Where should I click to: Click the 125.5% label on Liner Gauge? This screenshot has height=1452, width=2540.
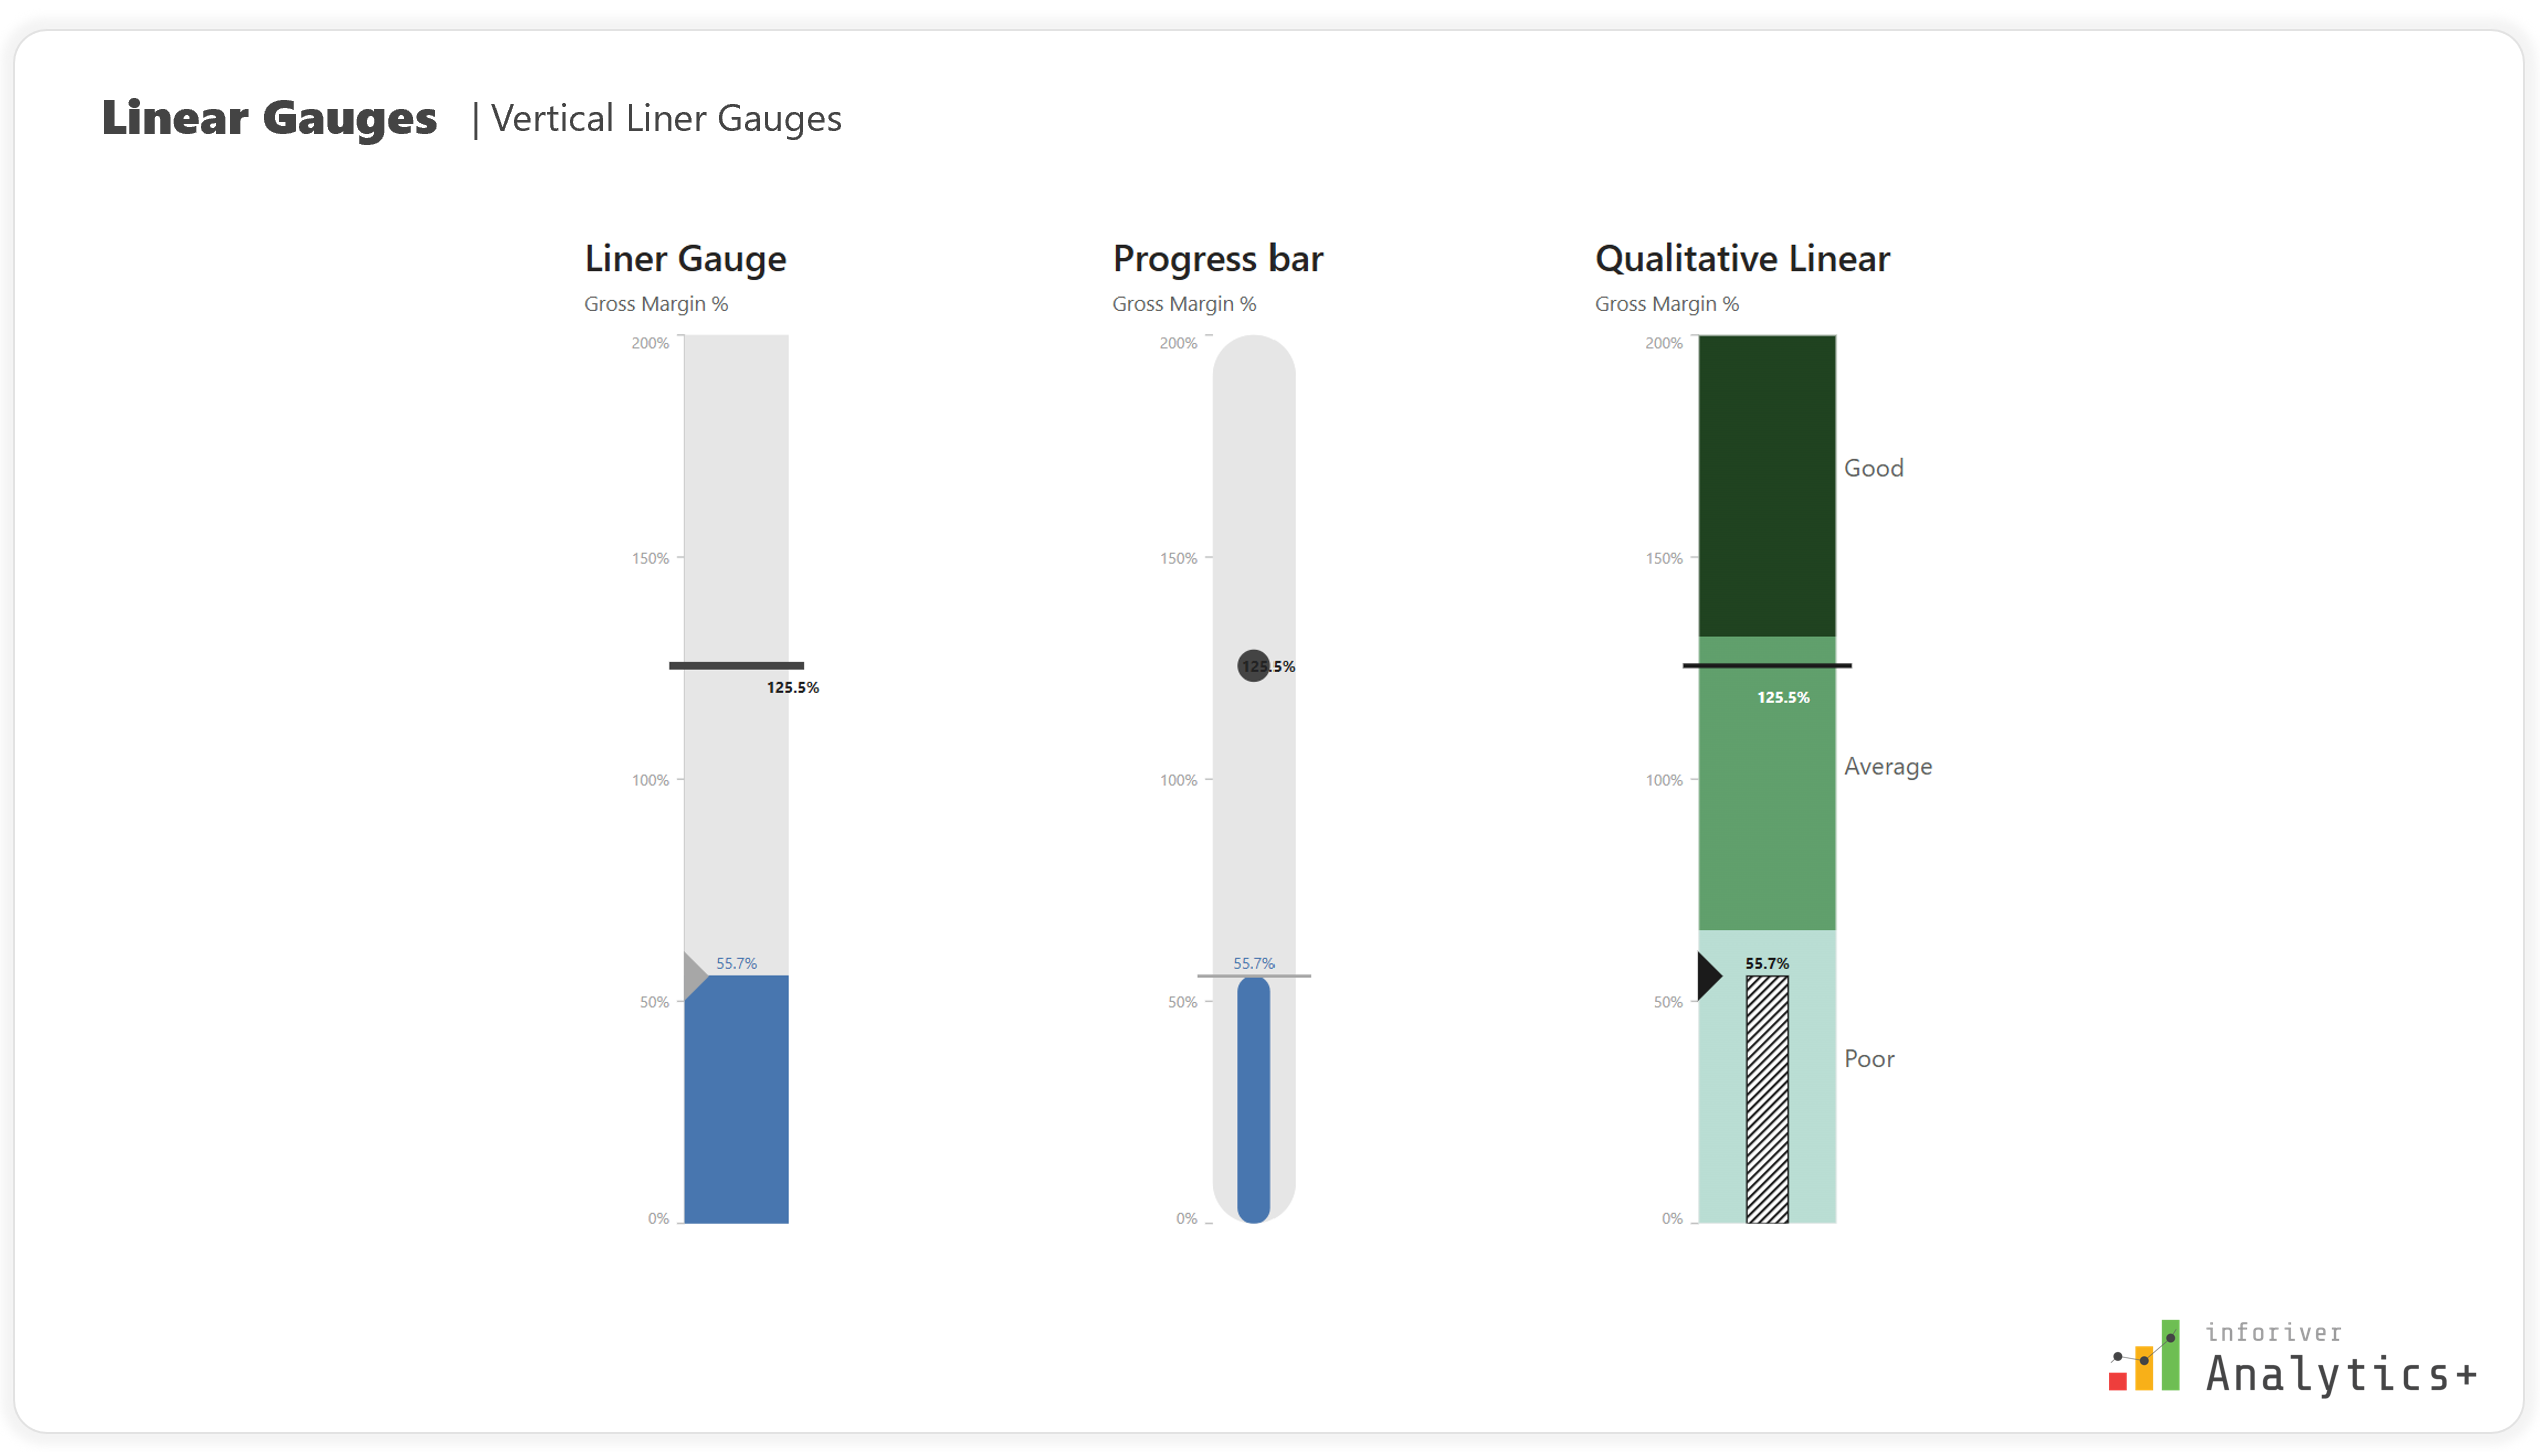click(x=793, y=688)
